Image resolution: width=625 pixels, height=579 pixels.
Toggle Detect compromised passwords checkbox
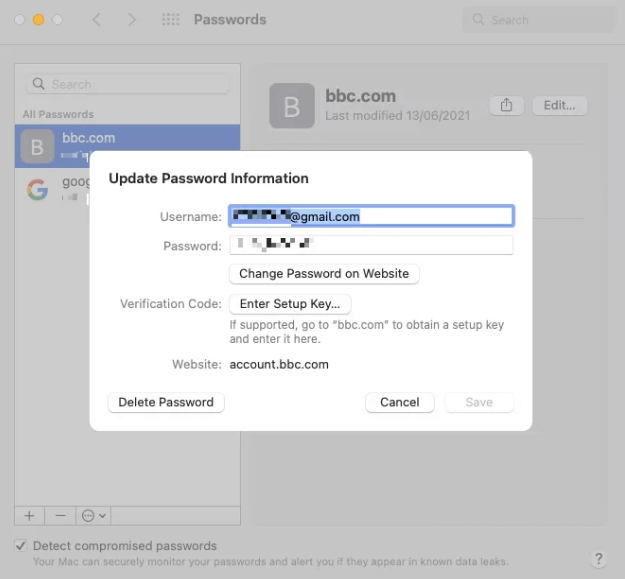21,546
